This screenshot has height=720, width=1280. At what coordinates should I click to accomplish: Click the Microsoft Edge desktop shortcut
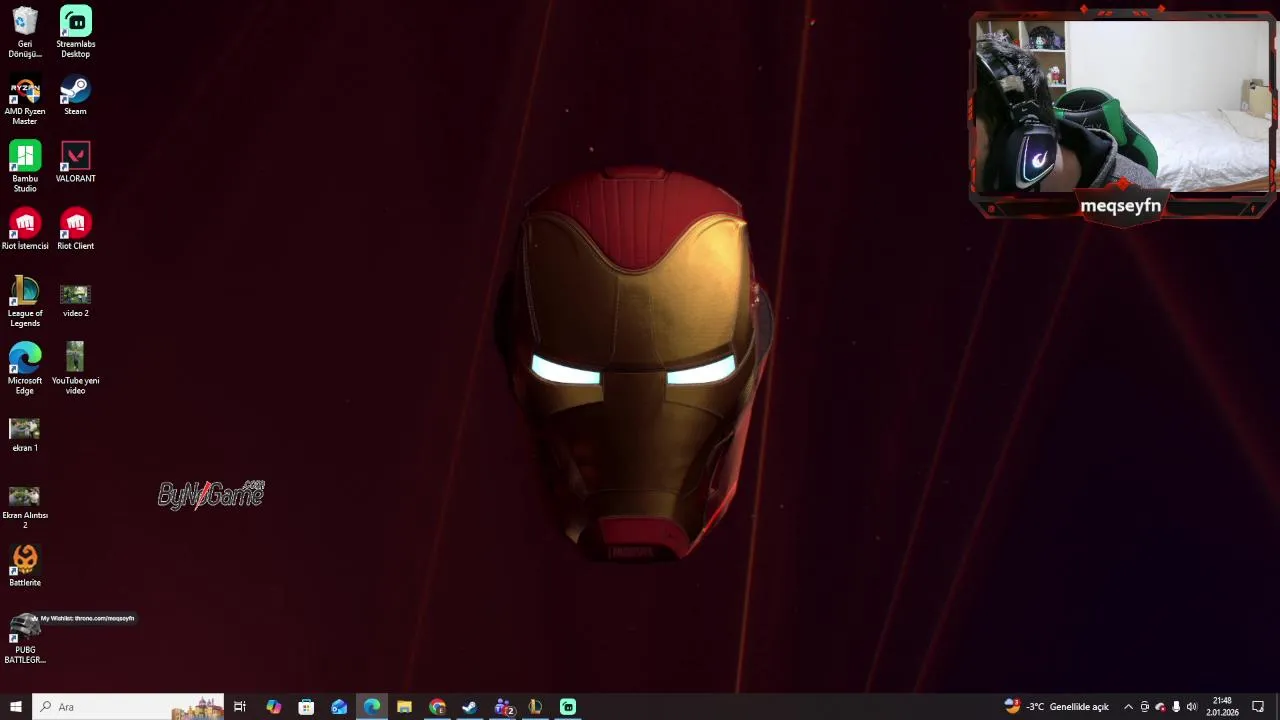pyautogui.click(x=25, y=369)
